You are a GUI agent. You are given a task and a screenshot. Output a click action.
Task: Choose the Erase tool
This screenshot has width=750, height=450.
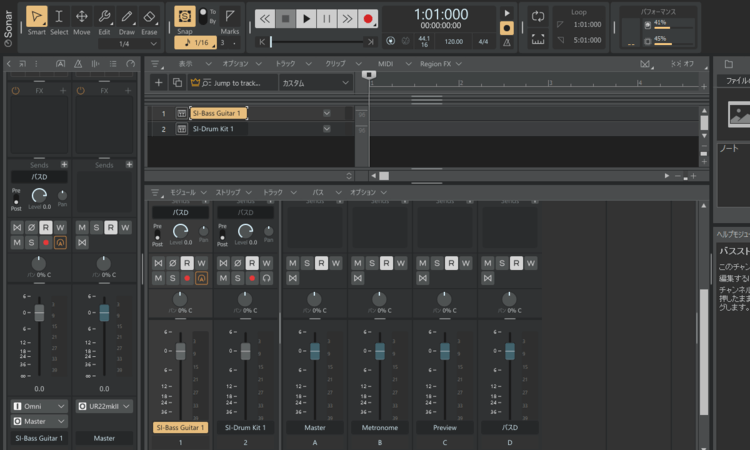tap(149, 17)
